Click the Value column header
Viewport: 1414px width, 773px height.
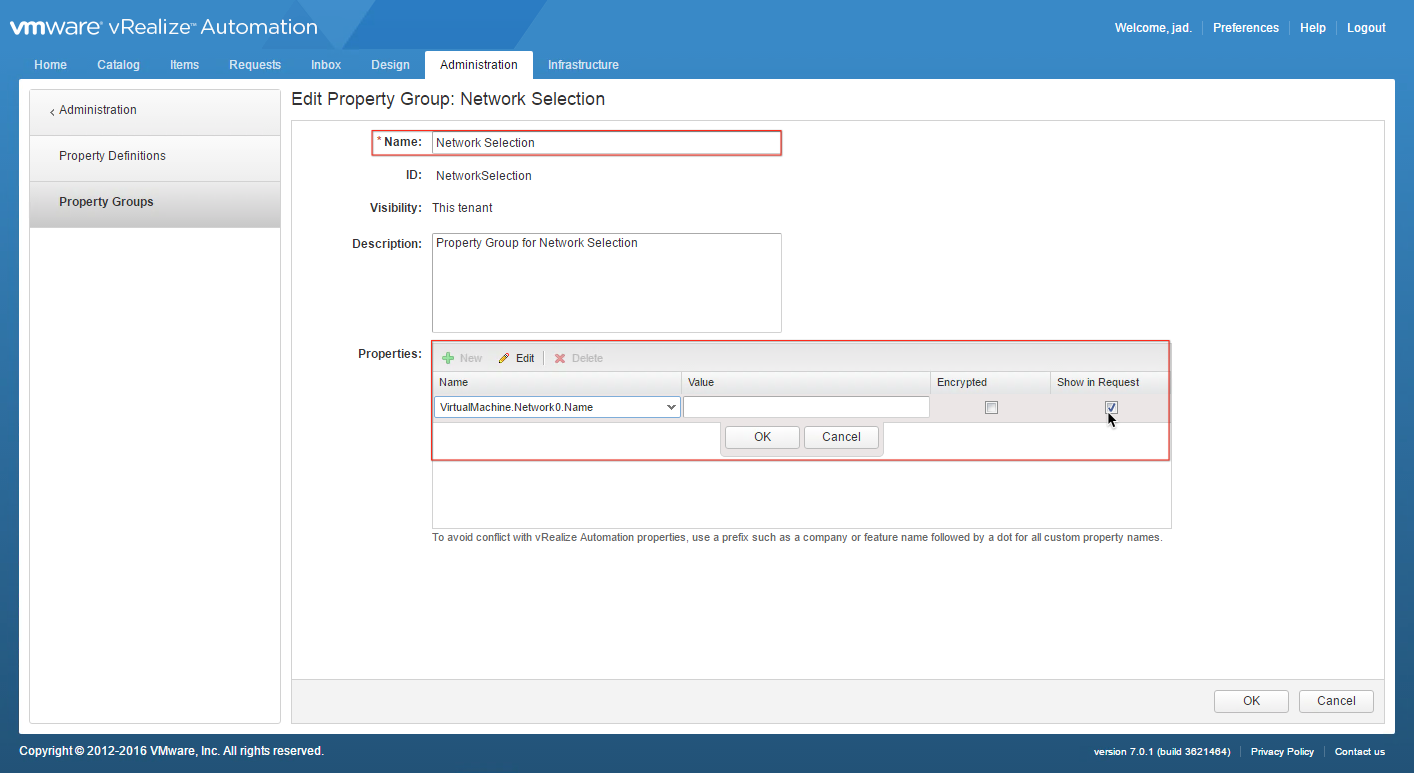click(806, 382)
